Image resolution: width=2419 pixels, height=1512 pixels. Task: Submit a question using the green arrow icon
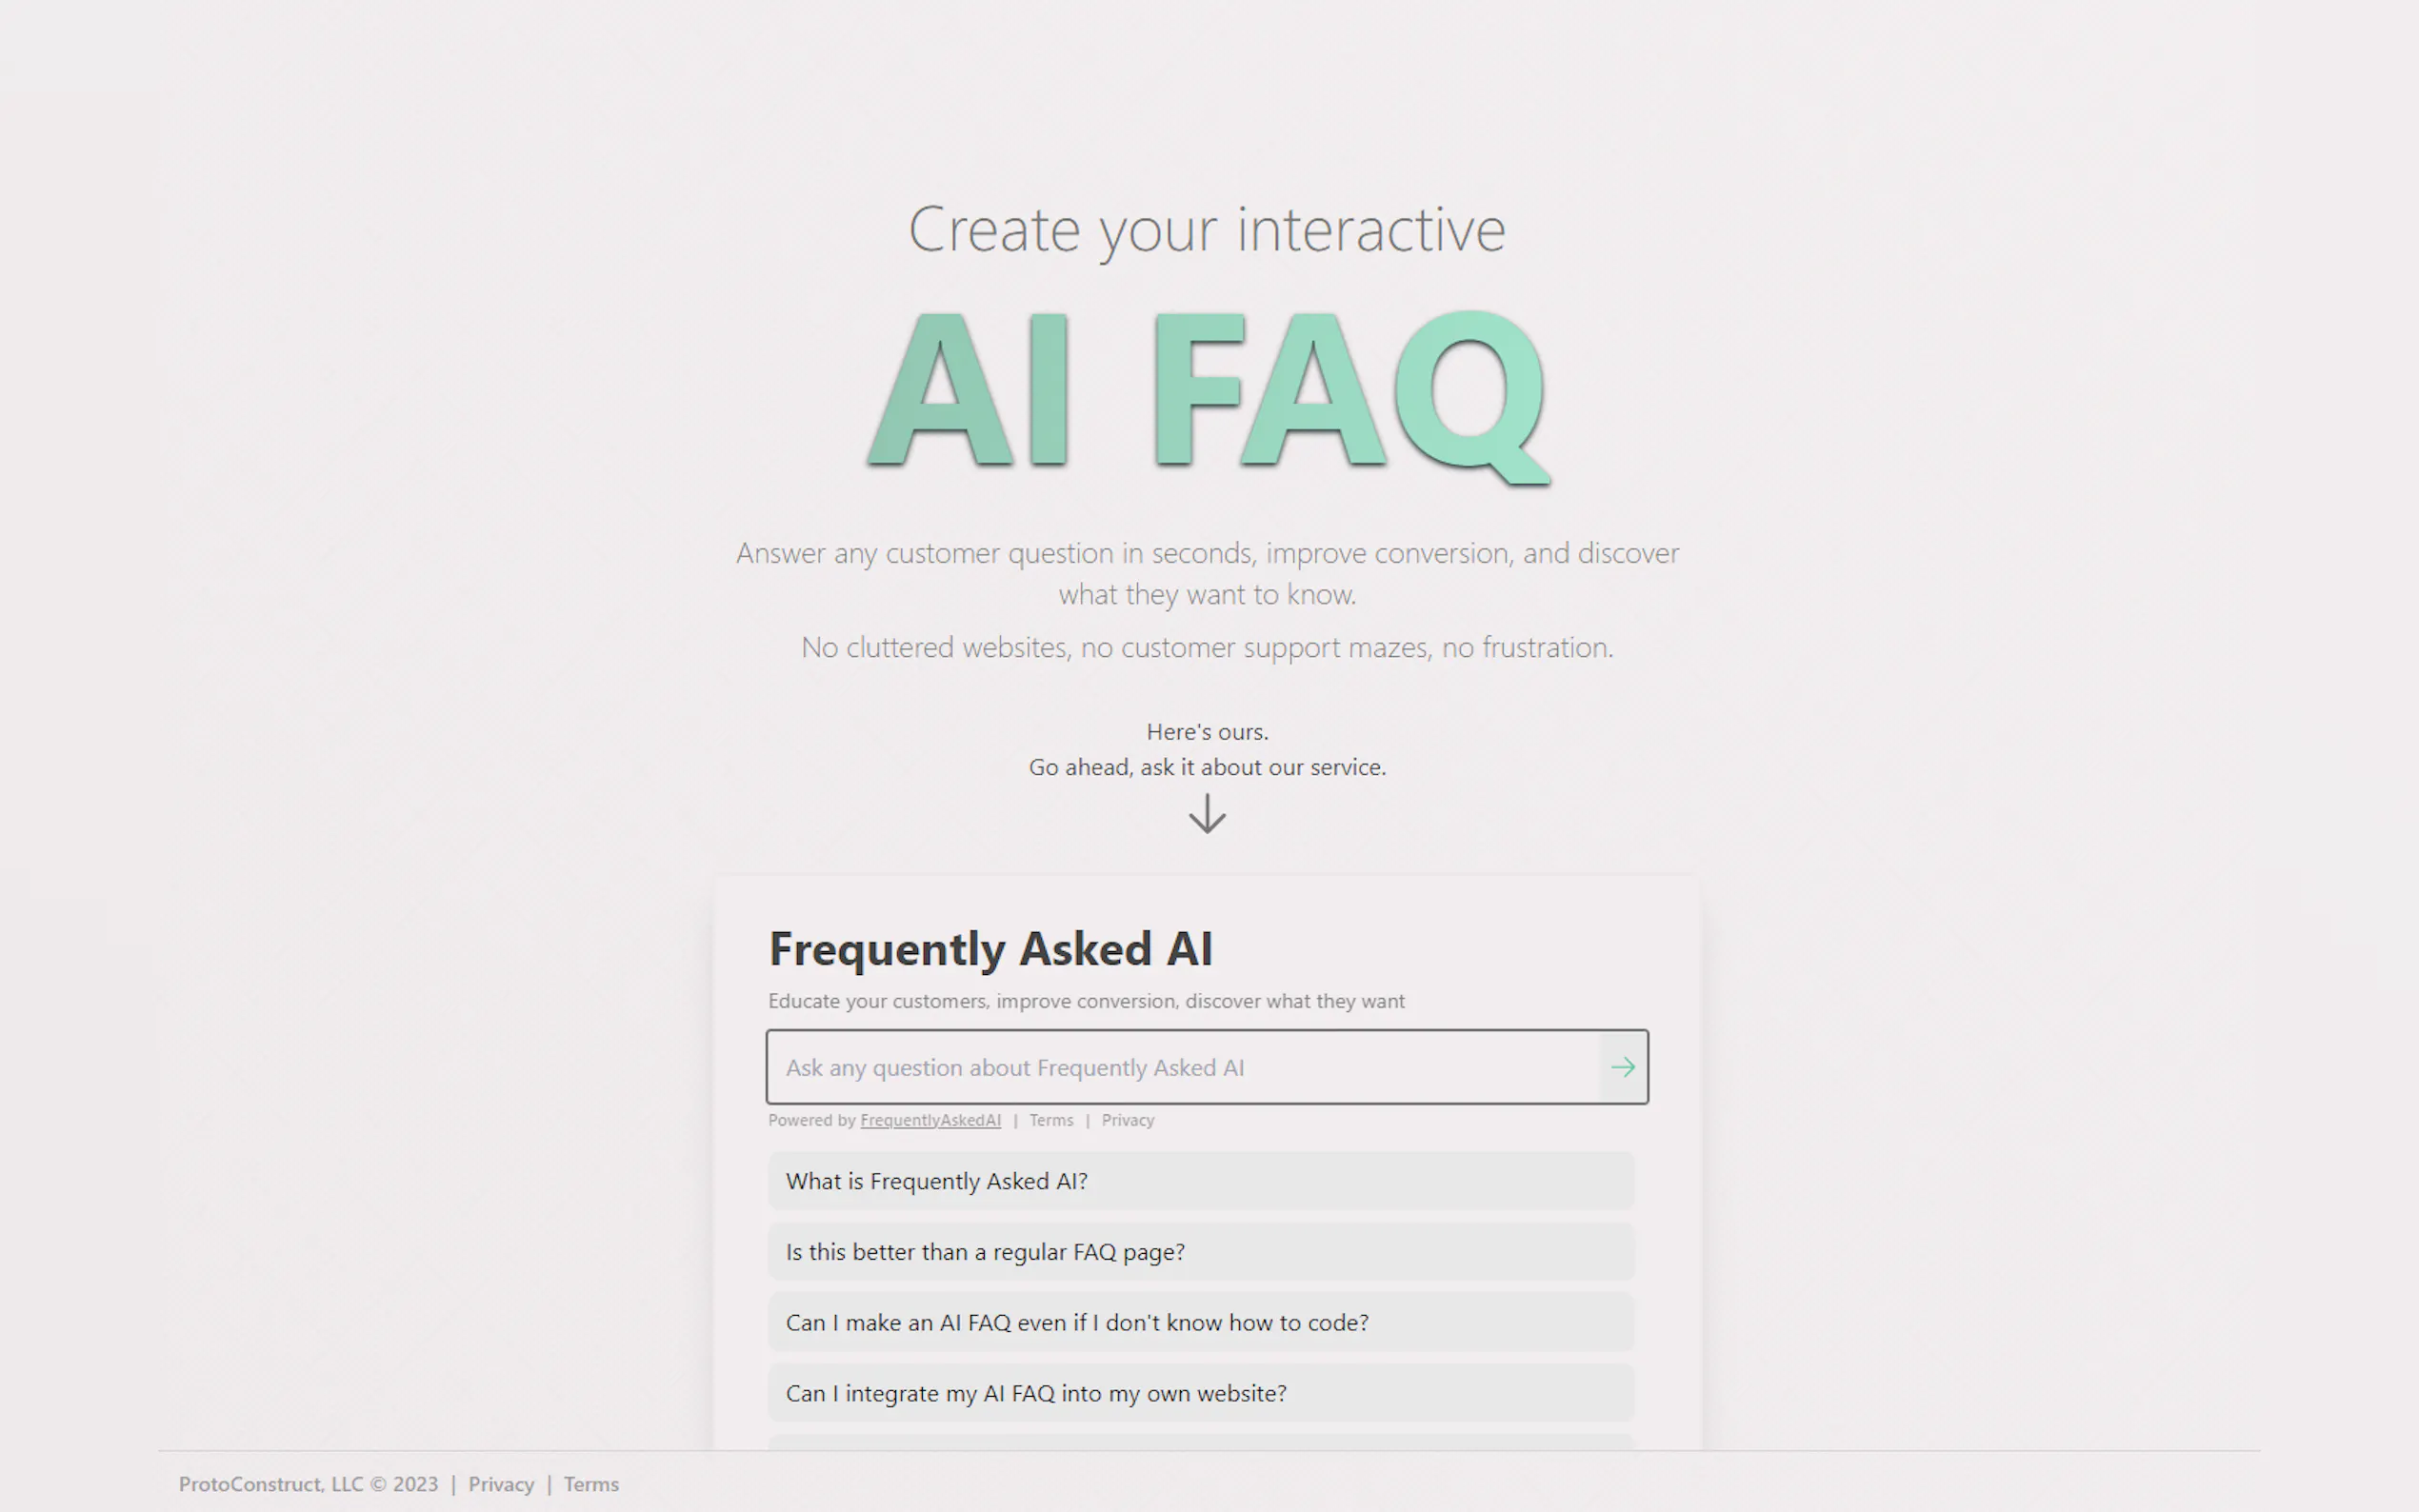click(1622, 1067)
